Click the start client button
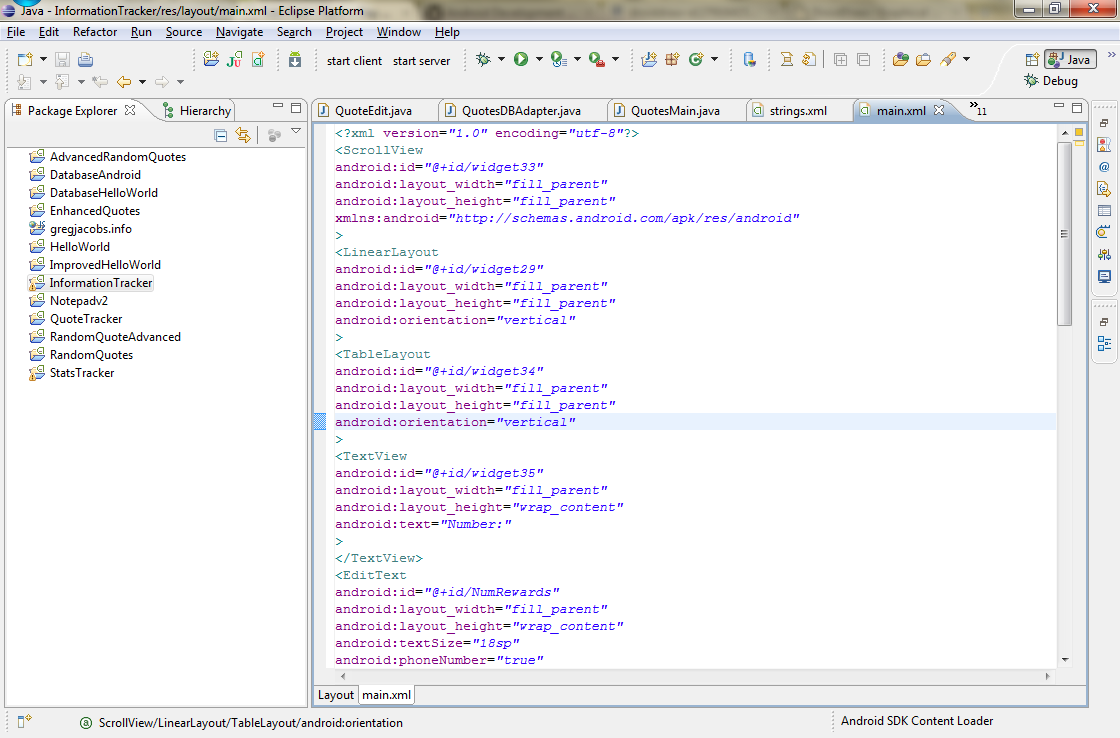The height and width of the screenshot is (738, 1120). coord(354,61)
